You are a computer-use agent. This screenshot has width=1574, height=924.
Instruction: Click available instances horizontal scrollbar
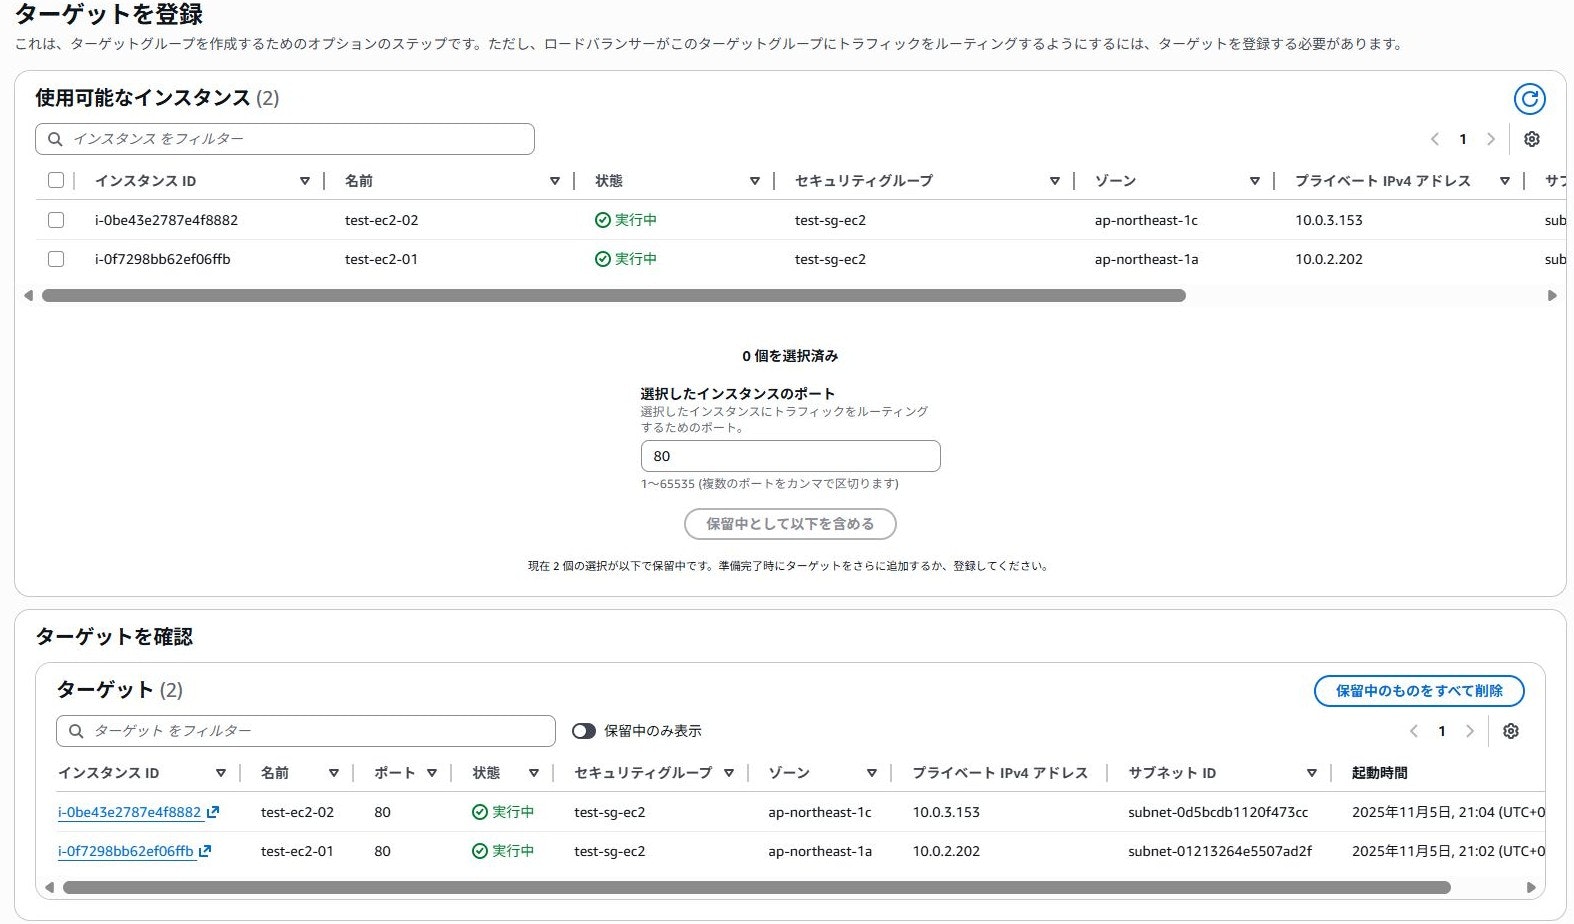(x=613, y=296)
